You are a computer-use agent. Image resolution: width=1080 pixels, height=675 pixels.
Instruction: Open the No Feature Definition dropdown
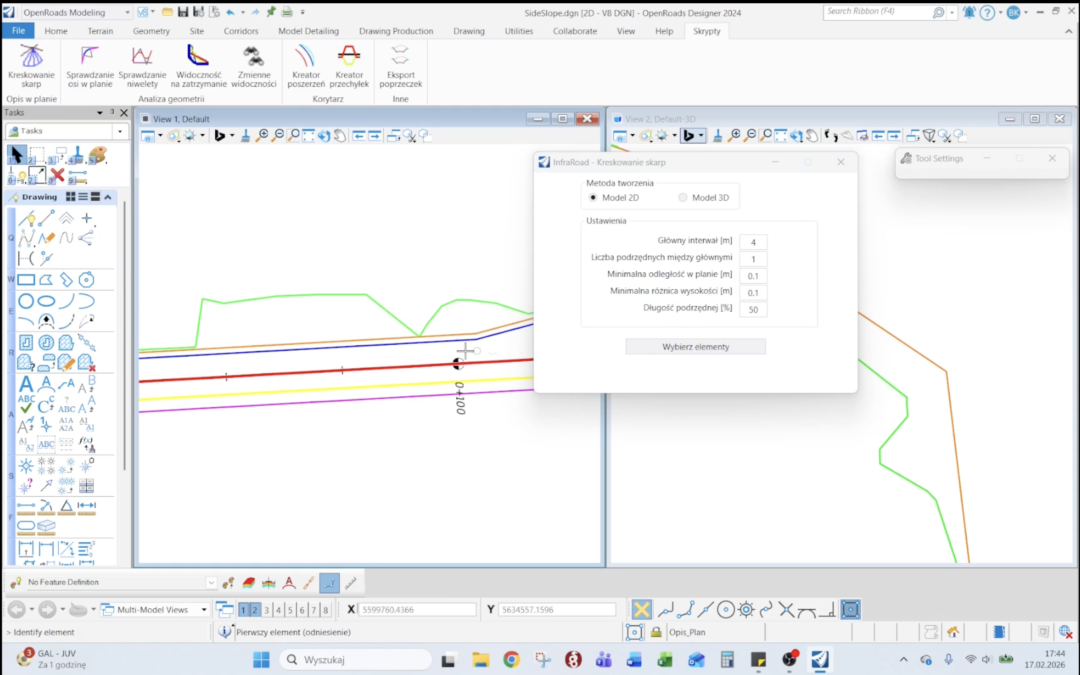(x=211, y=582)
